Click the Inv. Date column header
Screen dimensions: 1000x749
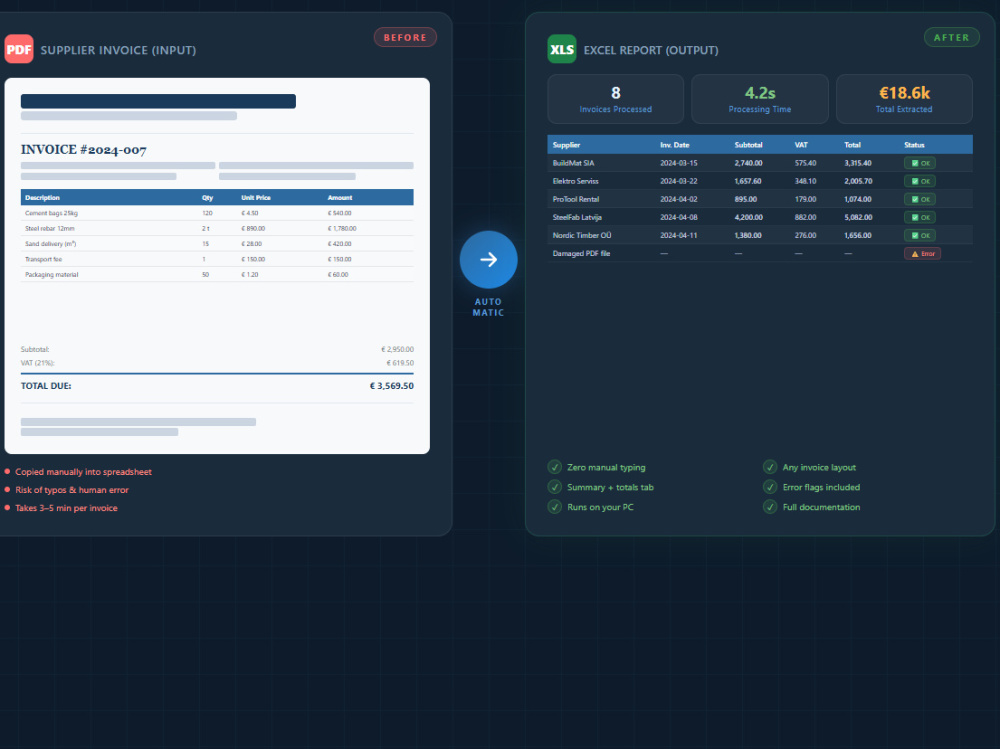[675, 145]
